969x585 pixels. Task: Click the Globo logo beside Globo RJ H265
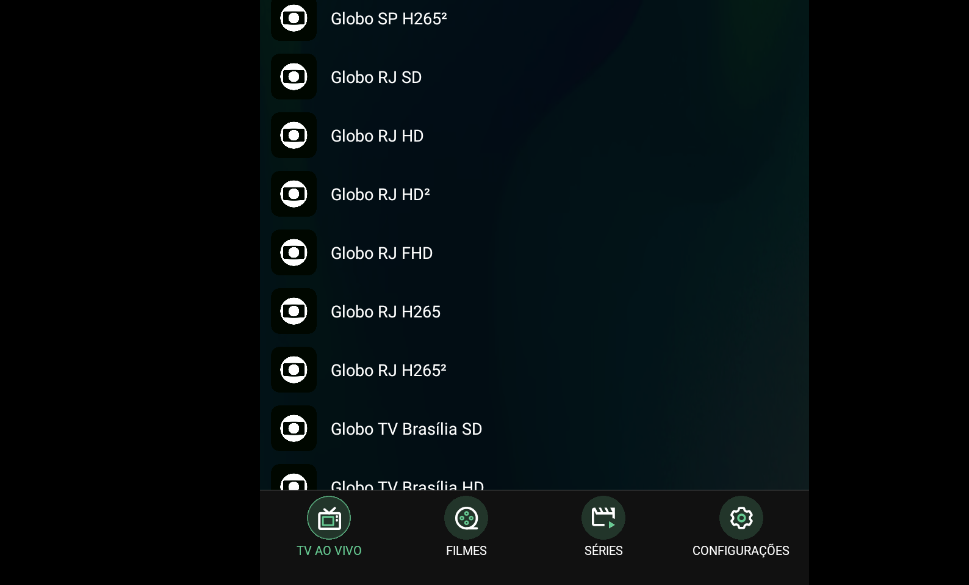(294, 311)
